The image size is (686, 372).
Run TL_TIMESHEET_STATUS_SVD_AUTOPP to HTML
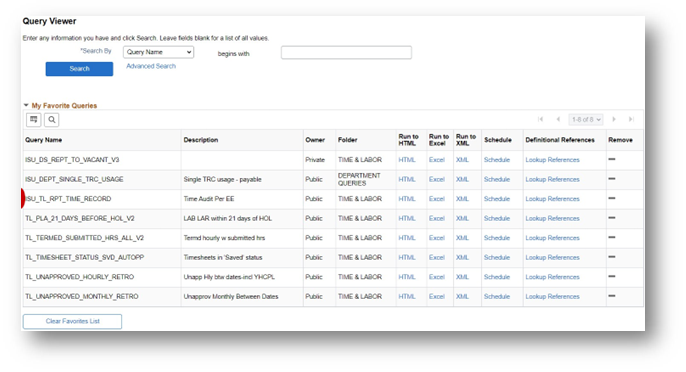pos(406,257)
